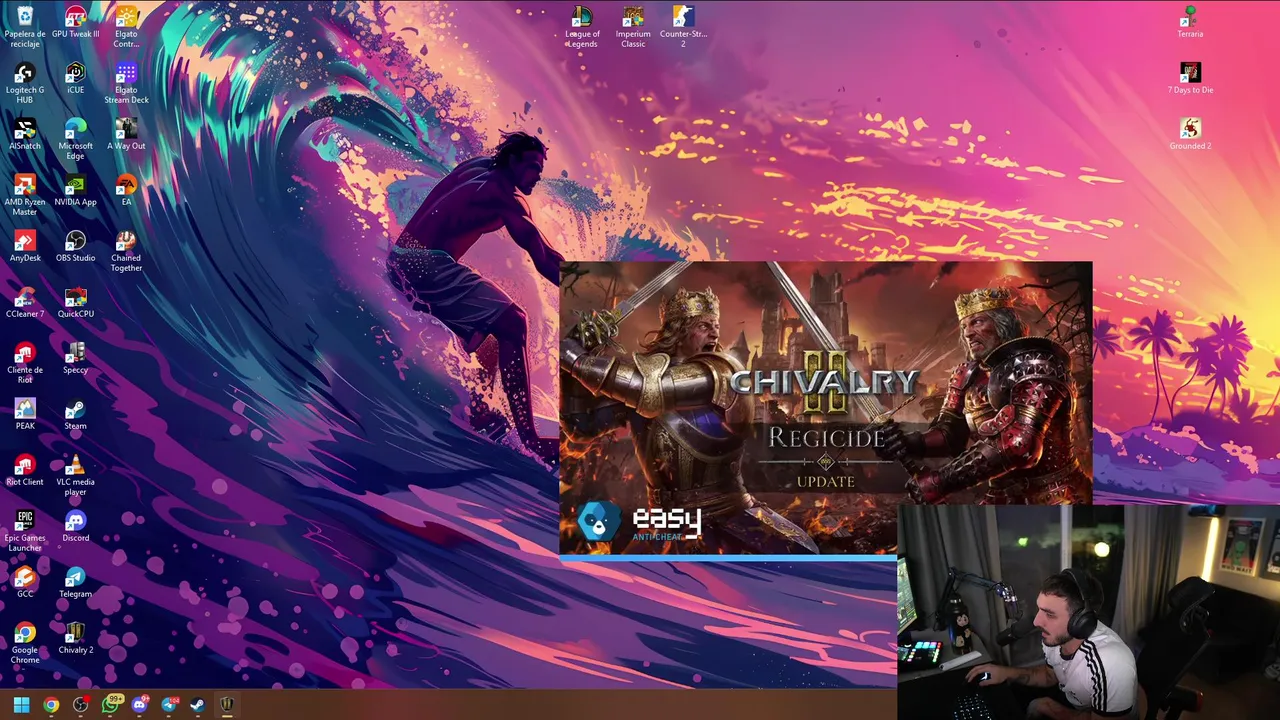Open Logitech G HUB desktop shortcut
The width and height of the screenshot is (1280, 720).
25,83
